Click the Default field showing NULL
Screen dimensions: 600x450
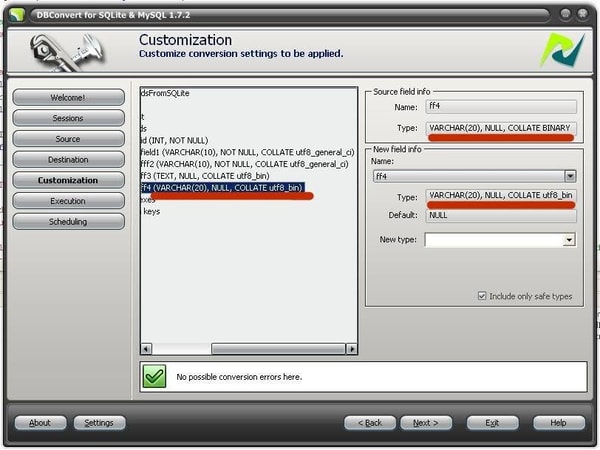(501, 215)
